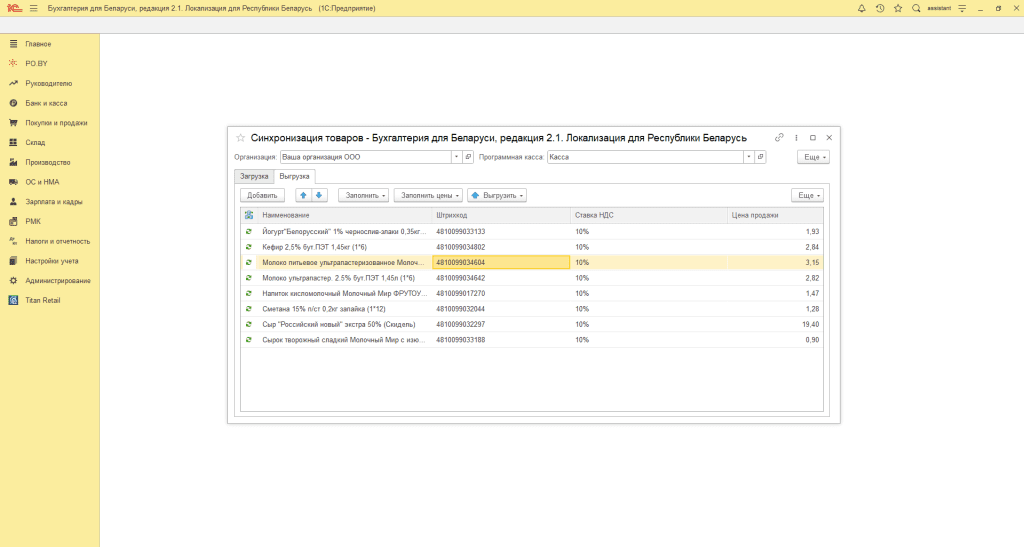Screen dimensions: 1024x547
Task: Sort by Наименование column header
Action: [344, 215]
